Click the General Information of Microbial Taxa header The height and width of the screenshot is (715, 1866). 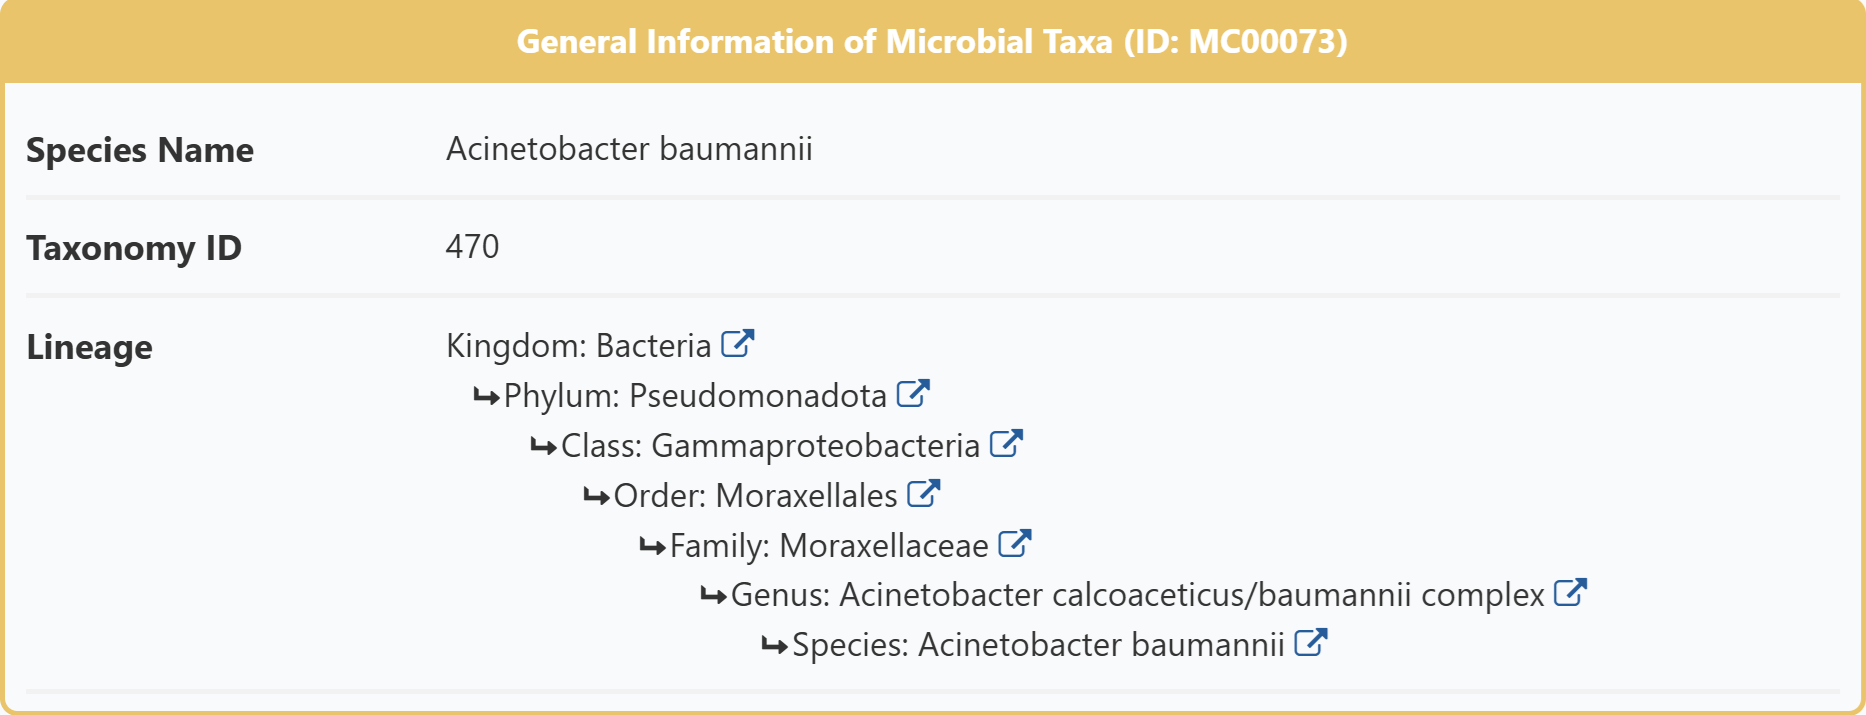tap(932, 42)
